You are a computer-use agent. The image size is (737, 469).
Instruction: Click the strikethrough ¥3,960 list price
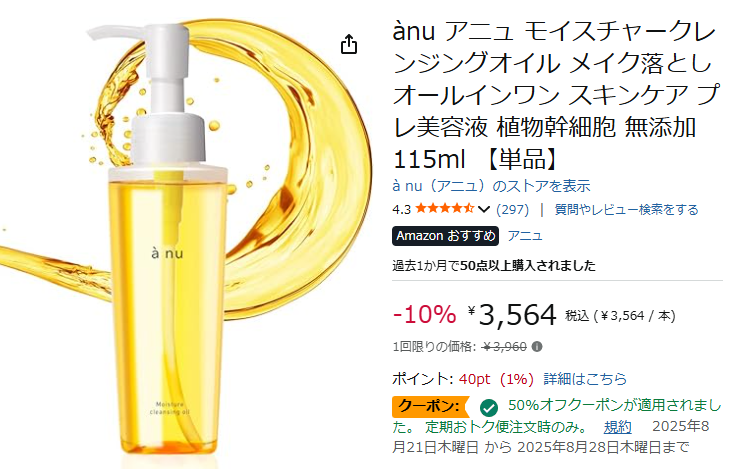tap(504, 347)
